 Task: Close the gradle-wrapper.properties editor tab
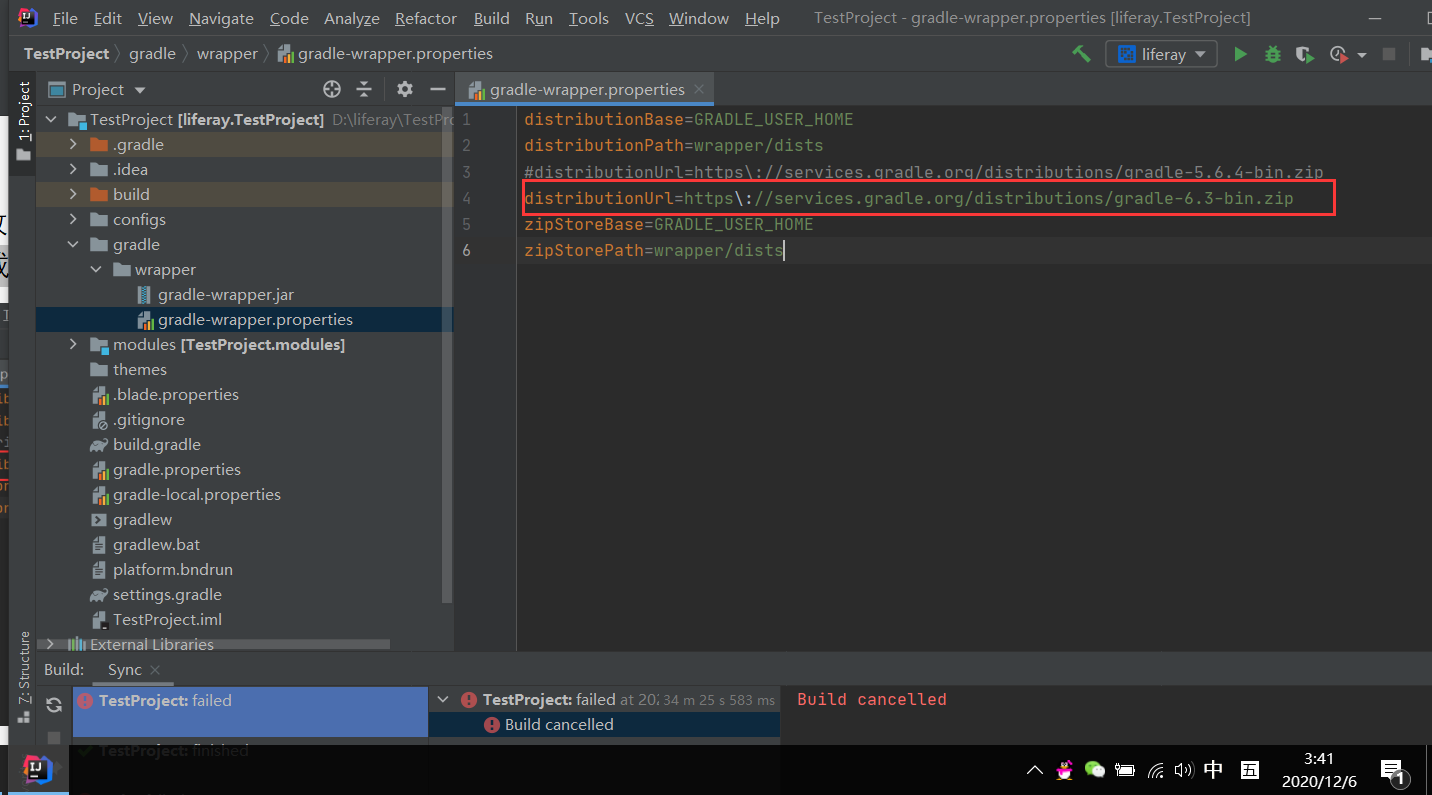pos(700,89)
